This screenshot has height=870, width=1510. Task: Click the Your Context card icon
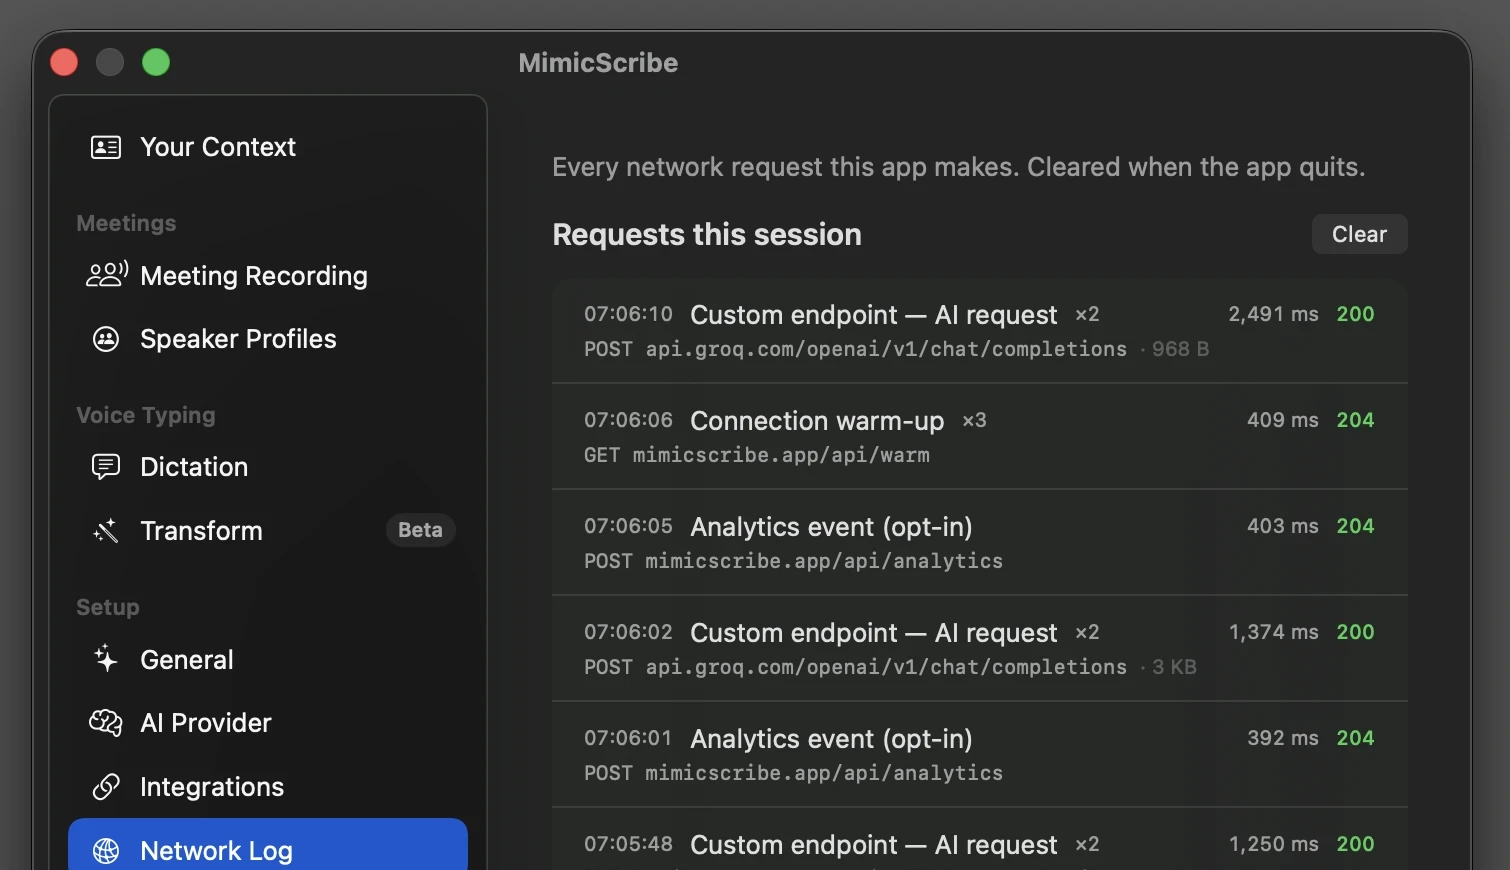click(x=106, y=147)
